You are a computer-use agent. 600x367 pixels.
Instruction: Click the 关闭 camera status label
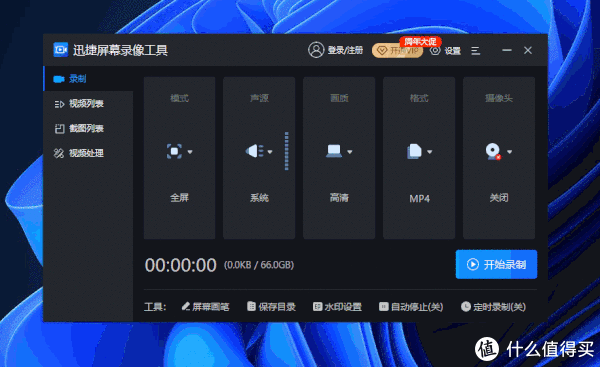499,197
